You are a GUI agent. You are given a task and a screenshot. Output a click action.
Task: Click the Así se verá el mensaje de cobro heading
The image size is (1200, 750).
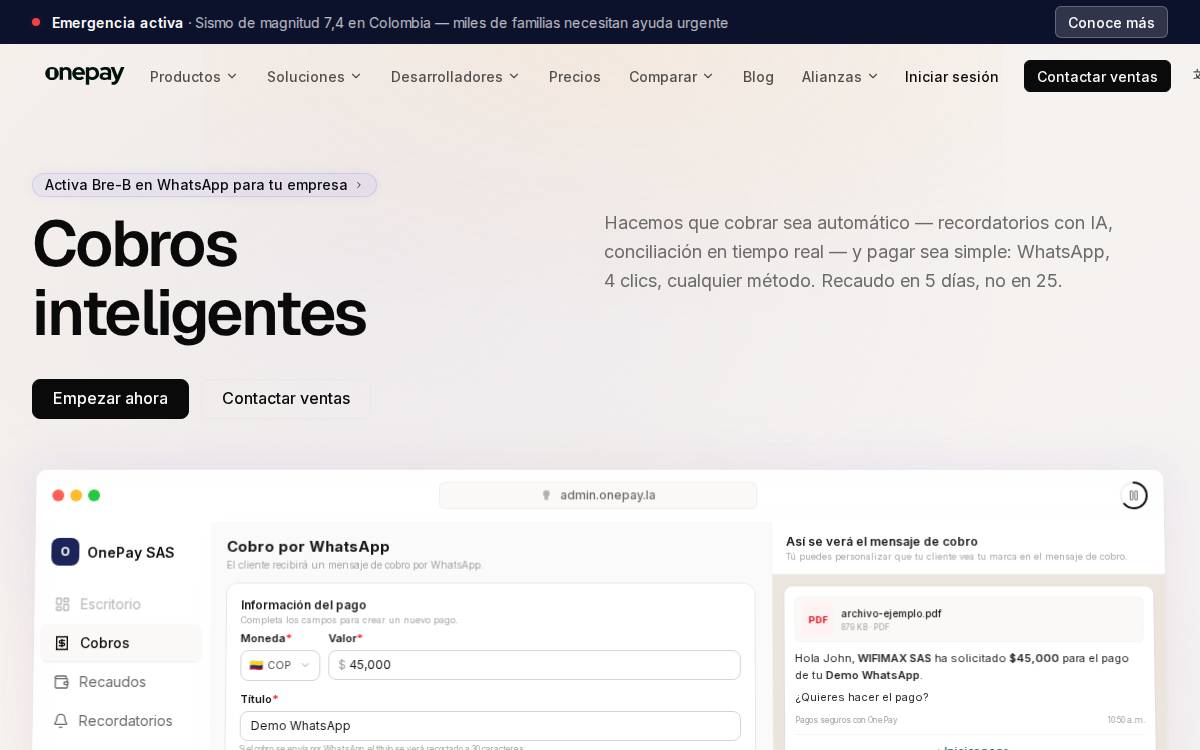(882, 541)
